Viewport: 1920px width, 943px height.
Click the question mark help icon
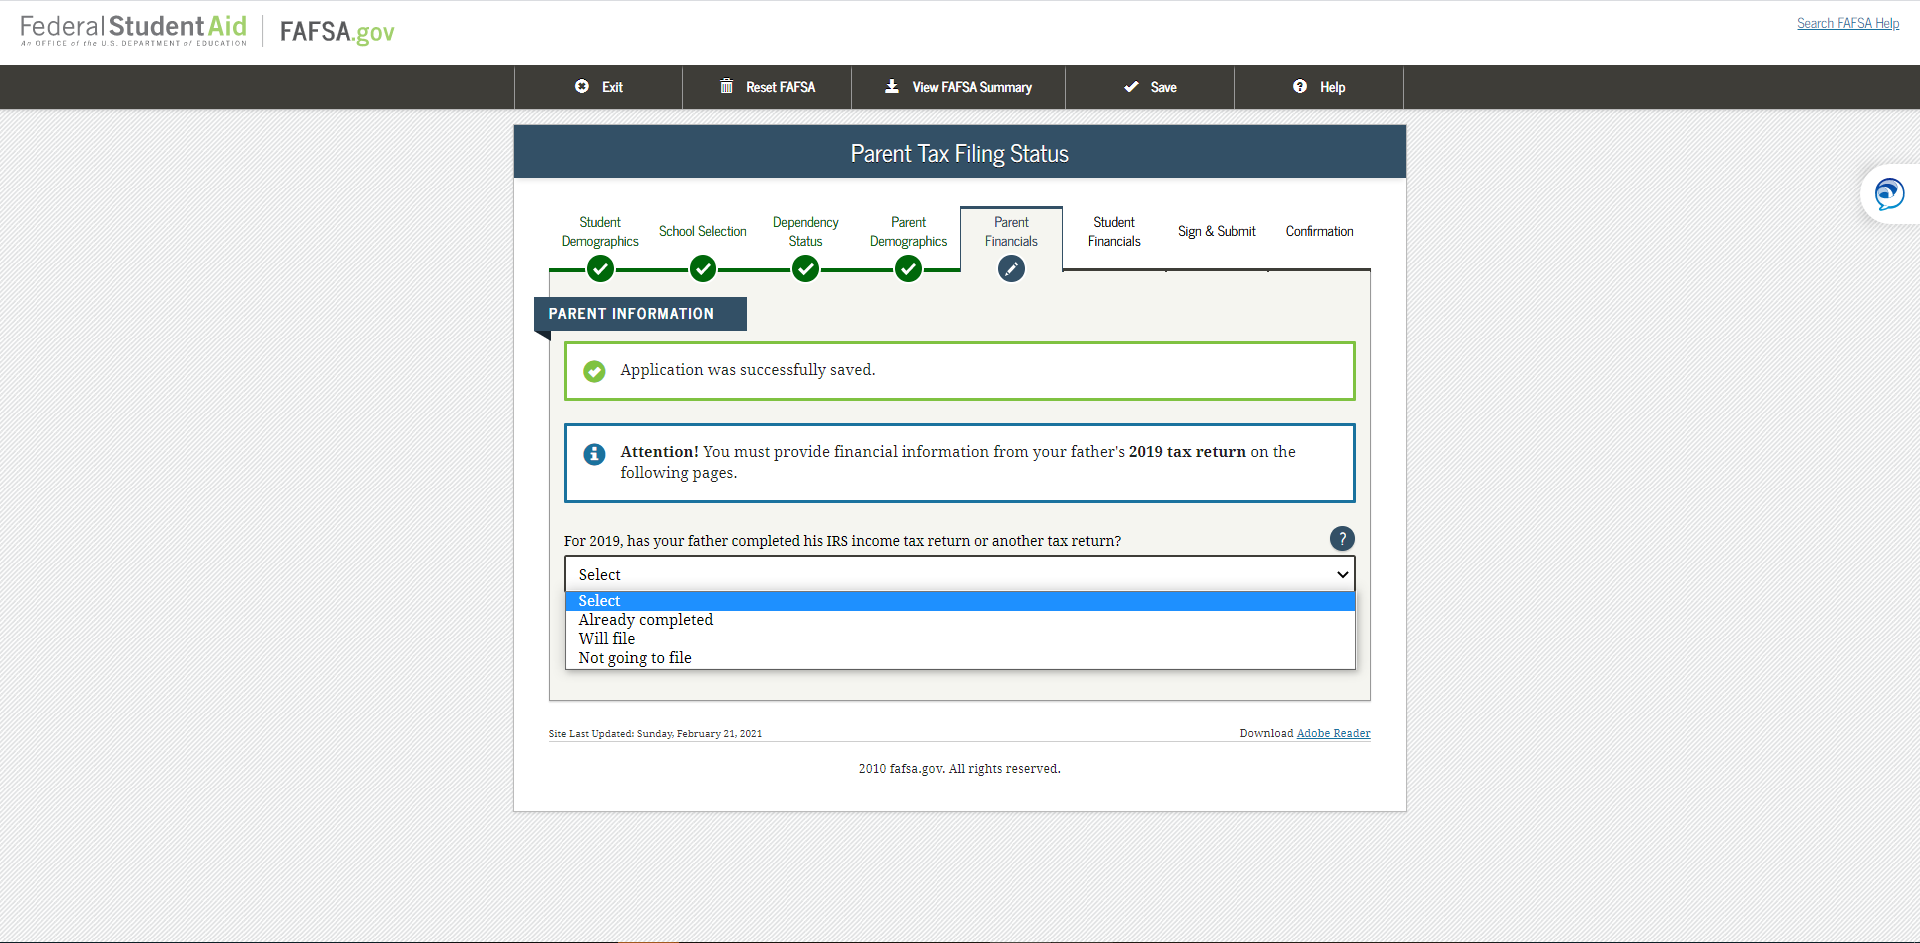(1341, 539)
